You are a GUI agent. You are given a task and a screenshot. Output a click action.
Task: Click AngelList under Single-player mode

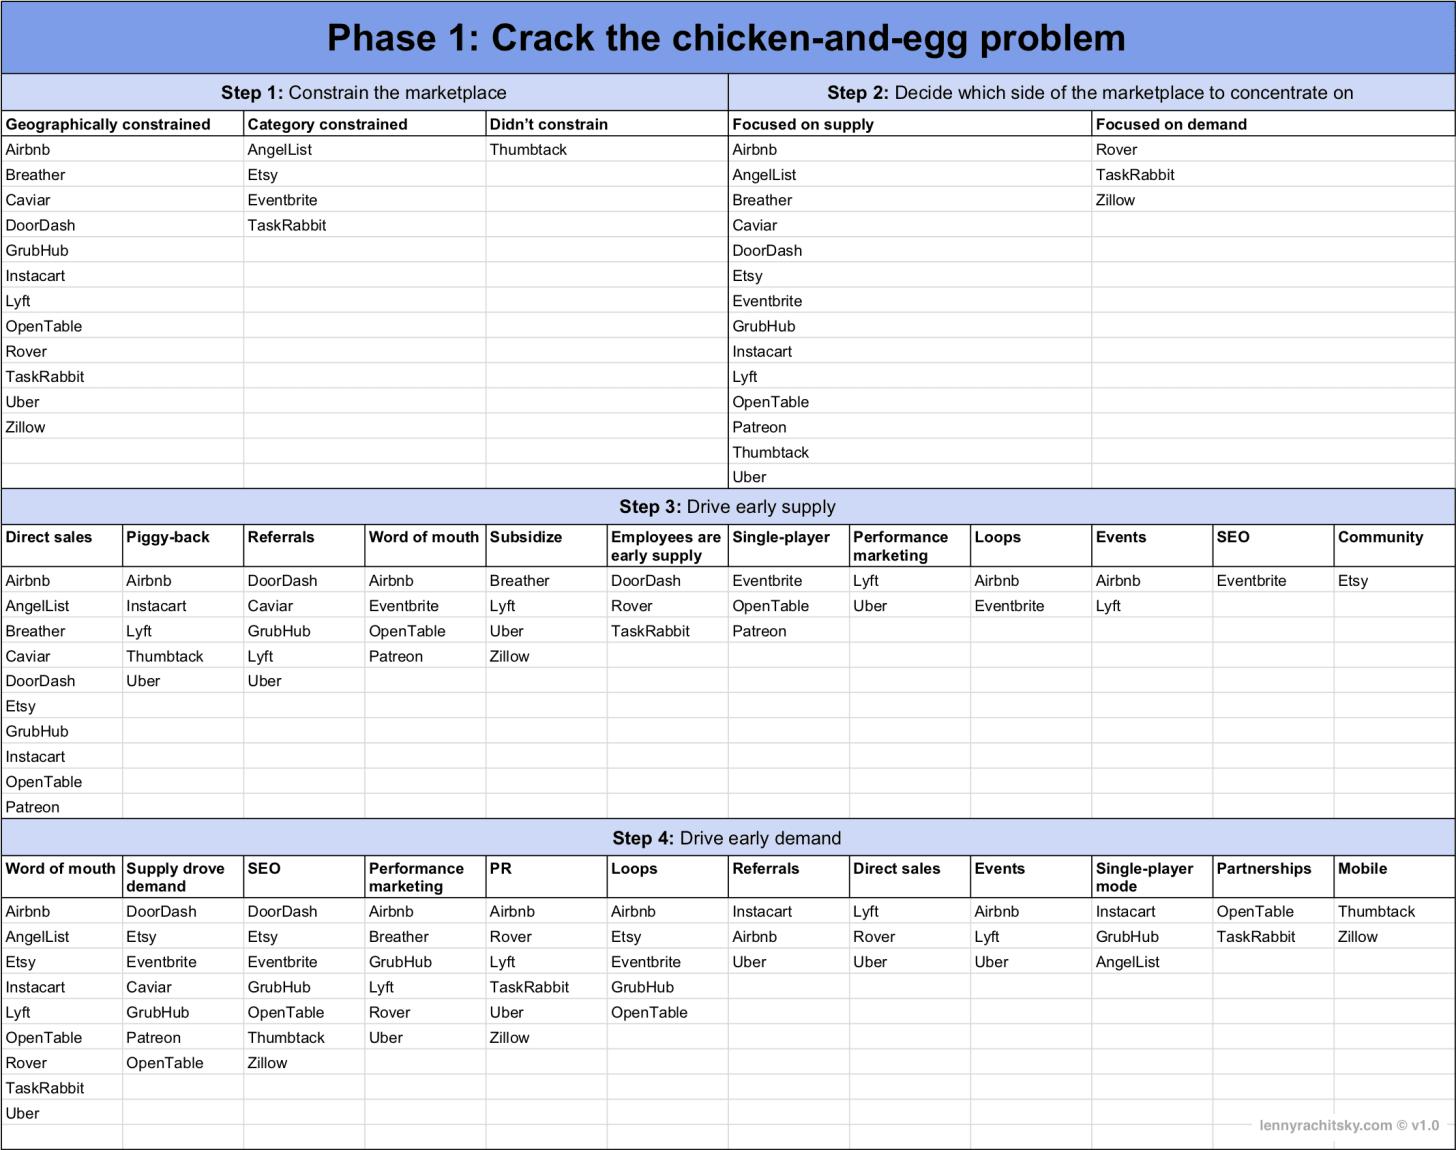pos(1127,962)
